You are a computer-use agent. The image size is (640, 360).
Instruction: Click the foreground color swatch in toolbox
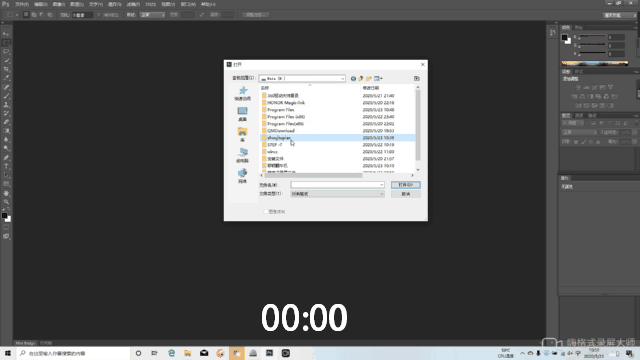tap(4, 215)
